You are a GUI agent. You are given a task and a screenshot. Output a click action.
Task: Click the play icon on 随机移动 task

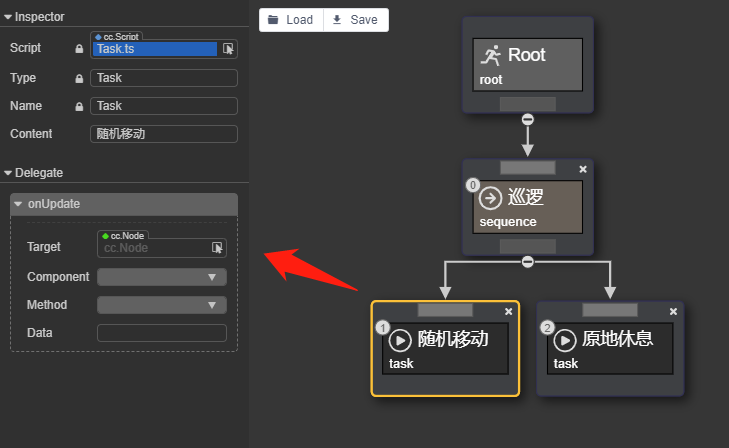click(400, 339)
